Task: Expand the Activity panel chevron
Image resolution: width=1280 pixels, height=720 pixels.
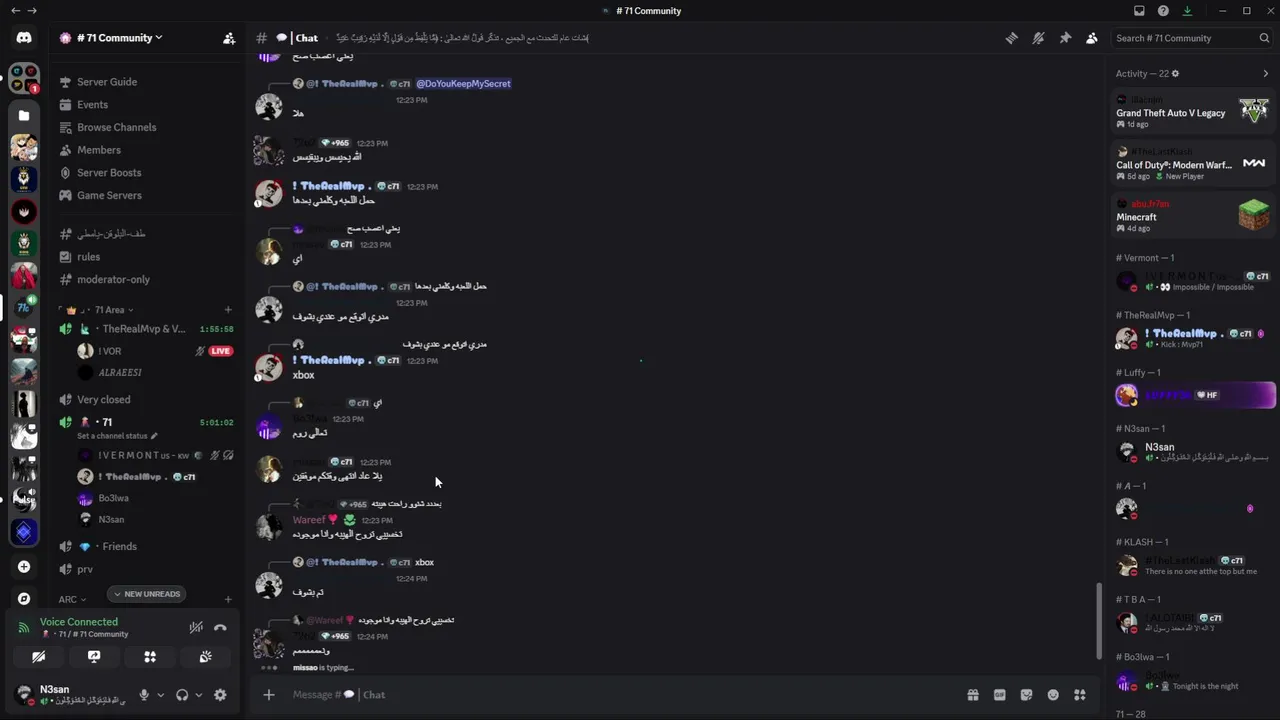Action: [1265, 74]
